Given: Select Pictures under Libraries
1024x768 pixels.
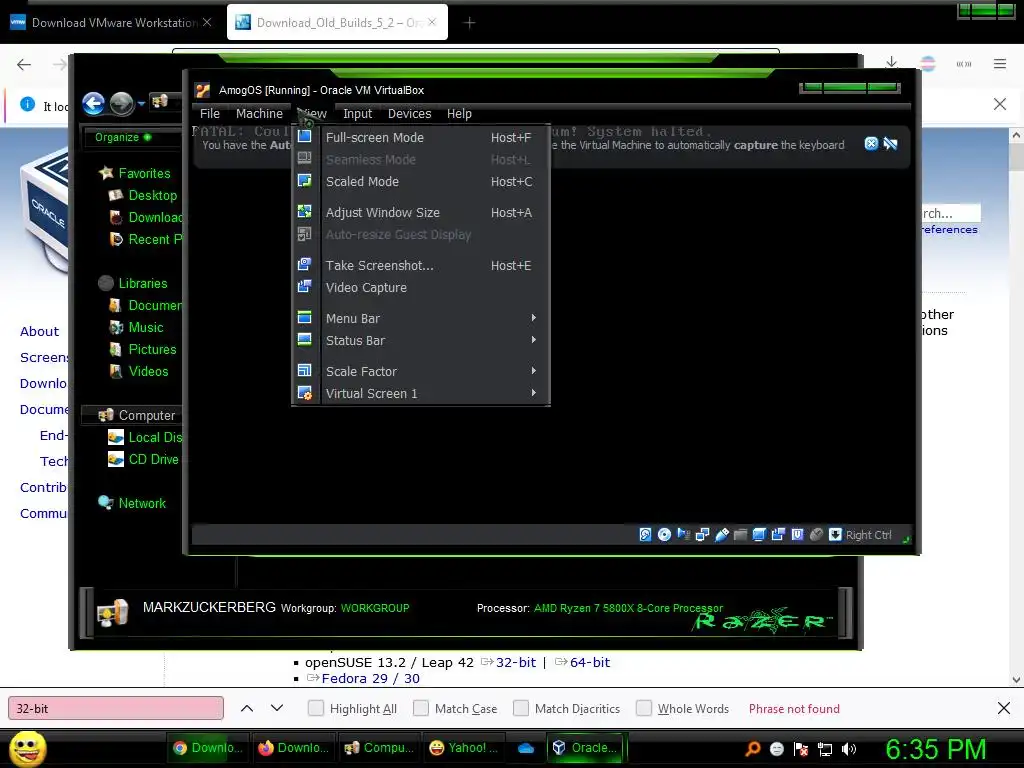Looking at the screenshot, I should tap(143, 349).
